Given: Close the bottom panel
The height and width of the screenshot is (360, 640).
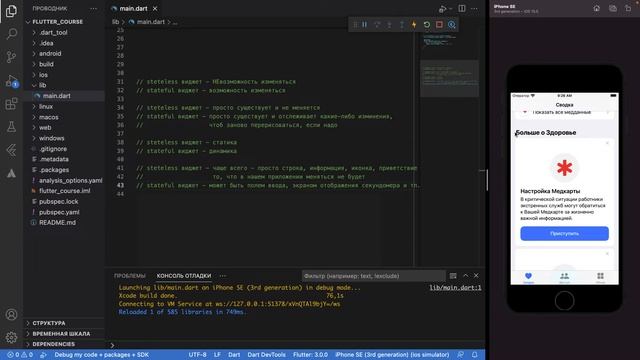Looking at the screenshot, I should tap(476, 276).
